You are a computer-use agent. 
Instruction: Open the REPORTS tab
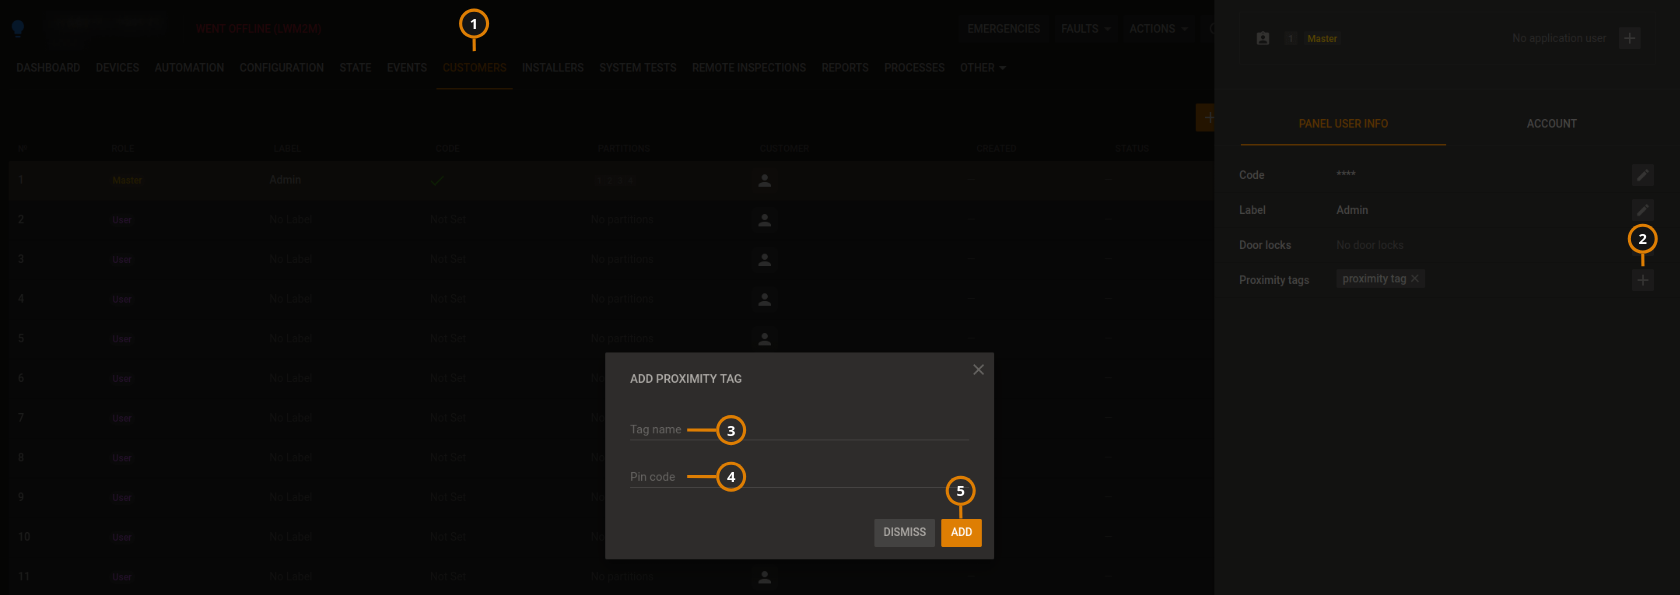[845, 68]
